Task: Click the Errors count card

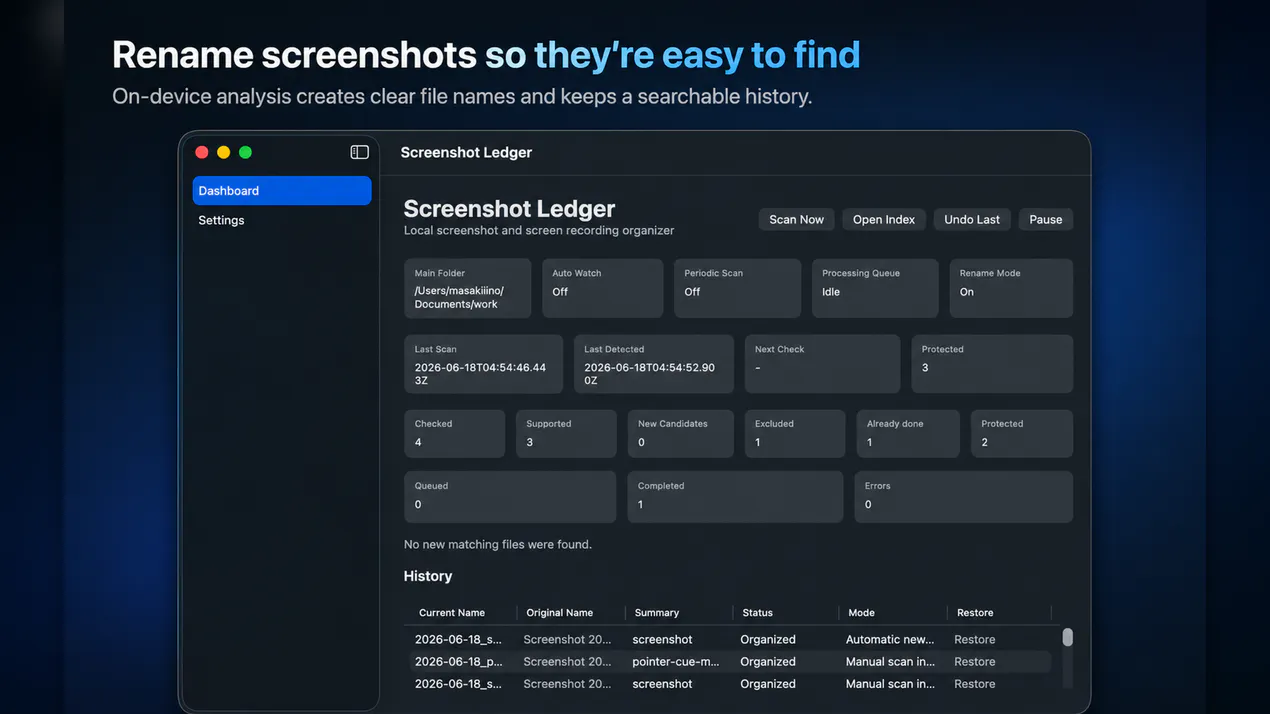Action: tap(964, 497)
